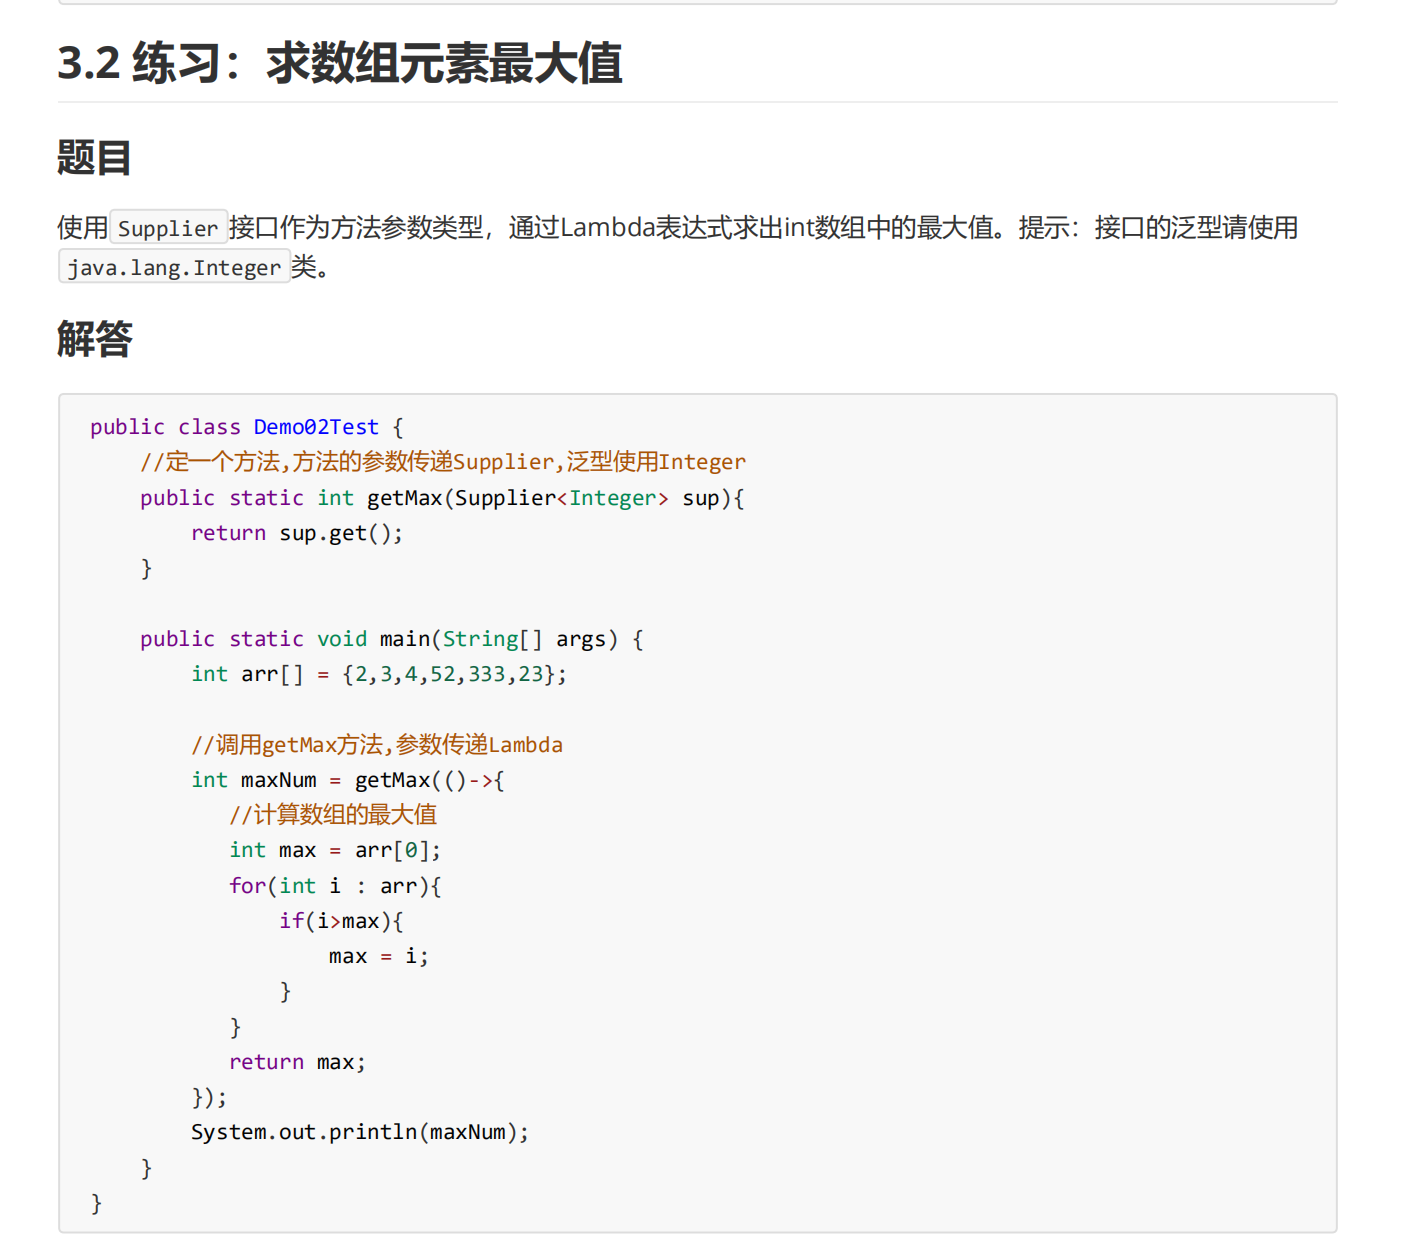Viewport: 1427px width, 1247px height.
Task: Click the inline code 'Supplier'
Action: pyautogui.click(x=168, y=228)
